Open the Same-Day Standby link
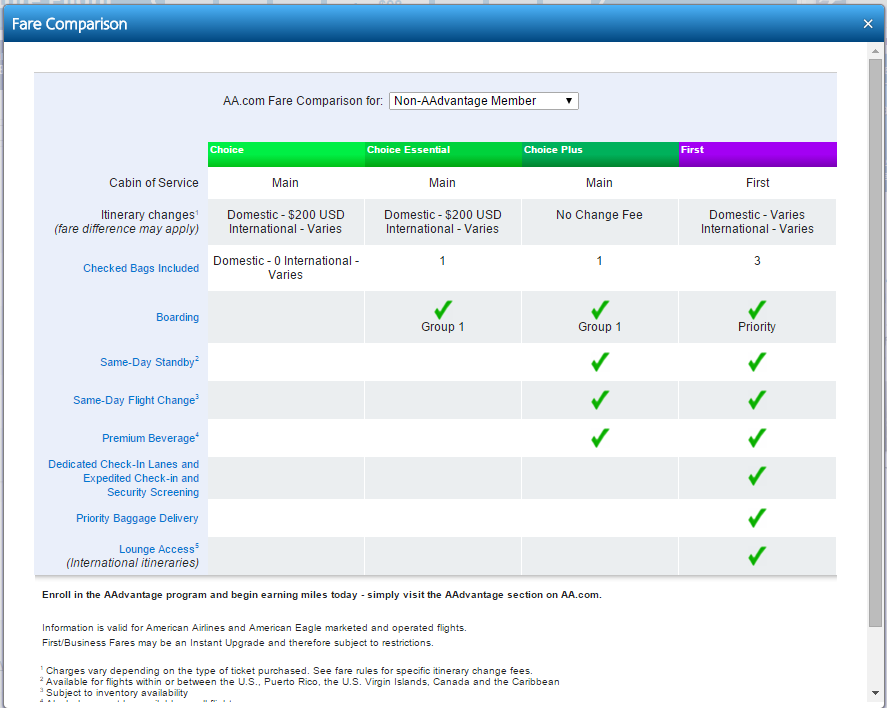Image resolution: width=887 pixels, height=708 pixels. click(x=149, y=362)
